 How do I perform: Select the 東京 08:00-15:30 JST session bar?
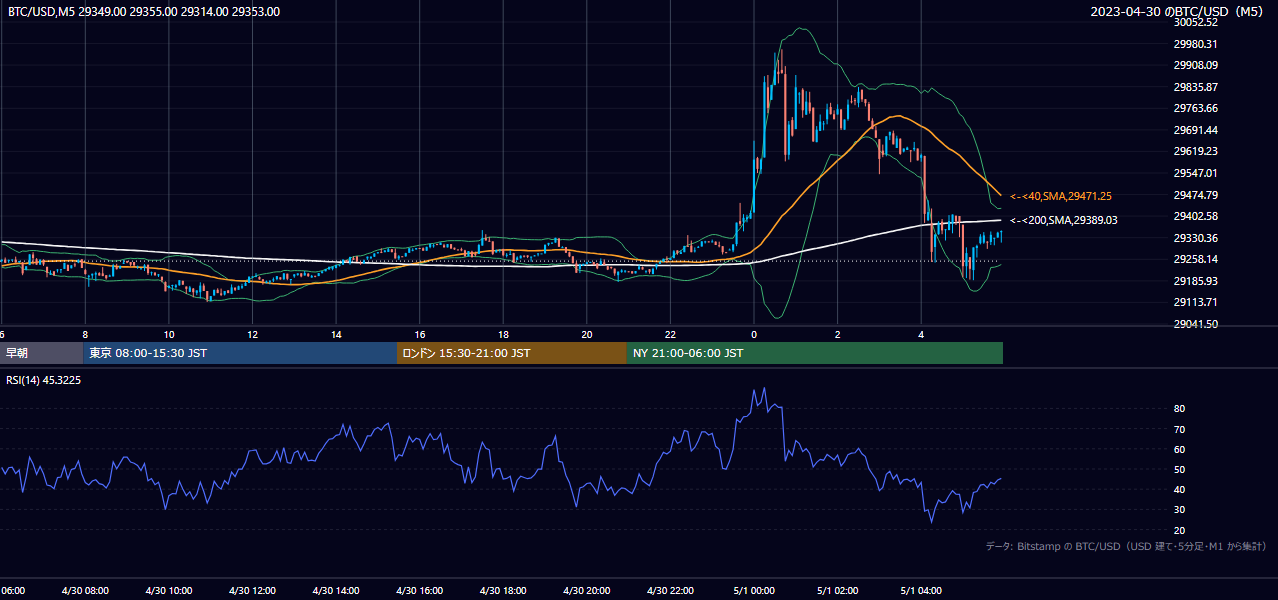[240, 353]
